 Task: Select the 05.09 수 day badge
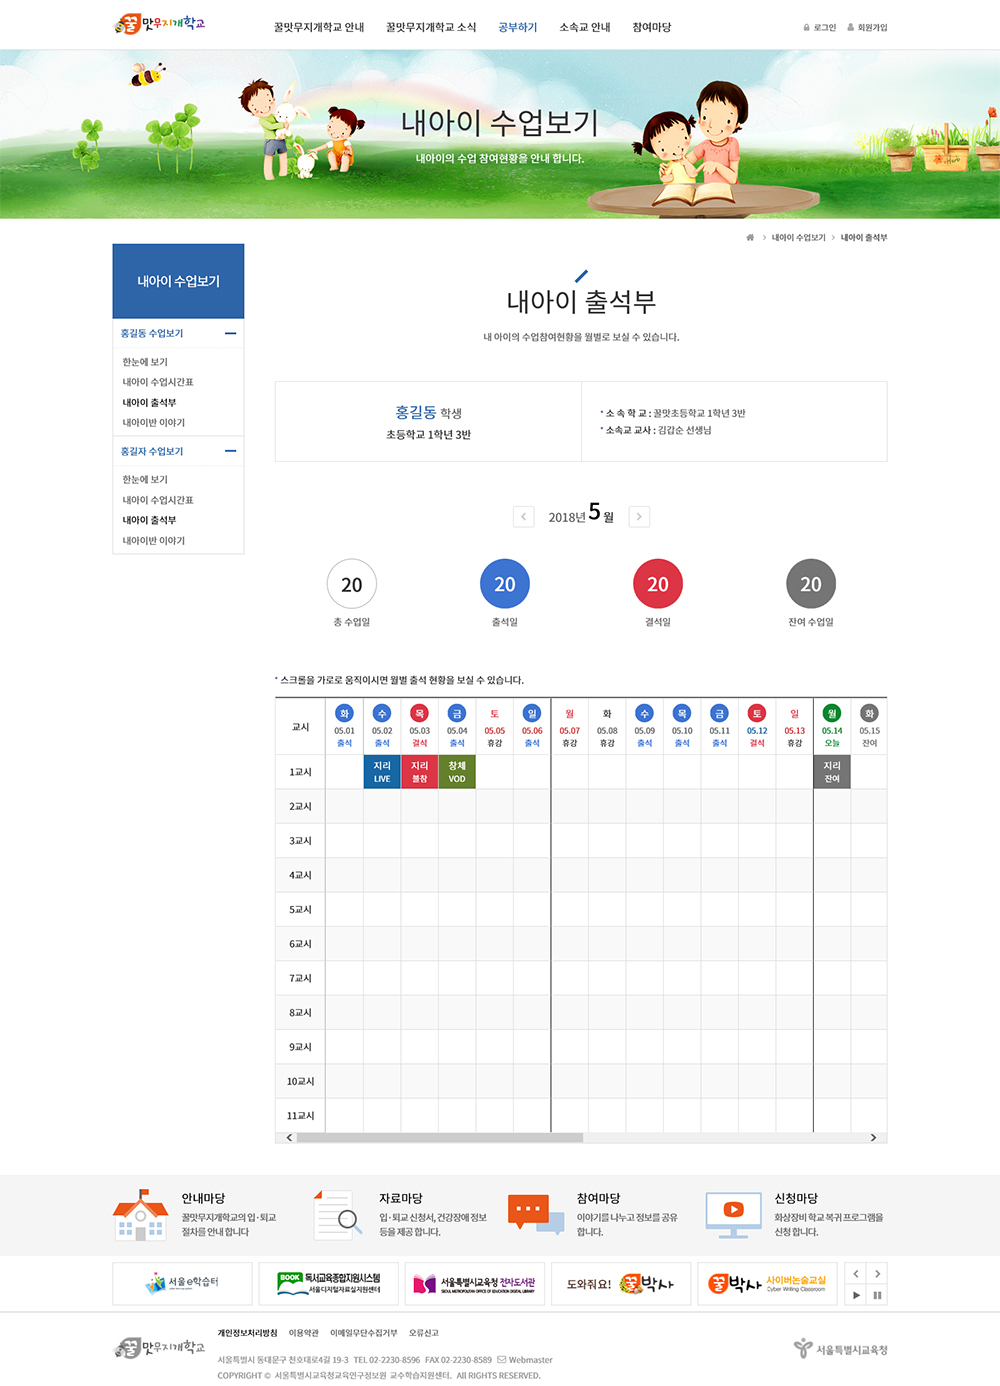tap(645, 713)
